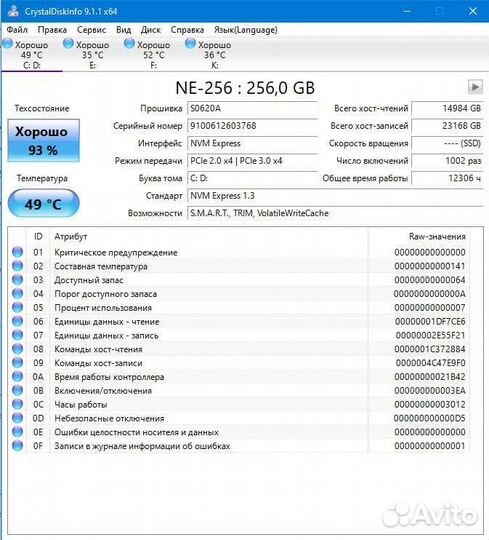Click raw value 00000002E55F21
The width and height of the screenshot is (489, 540).
click(430, 335)
